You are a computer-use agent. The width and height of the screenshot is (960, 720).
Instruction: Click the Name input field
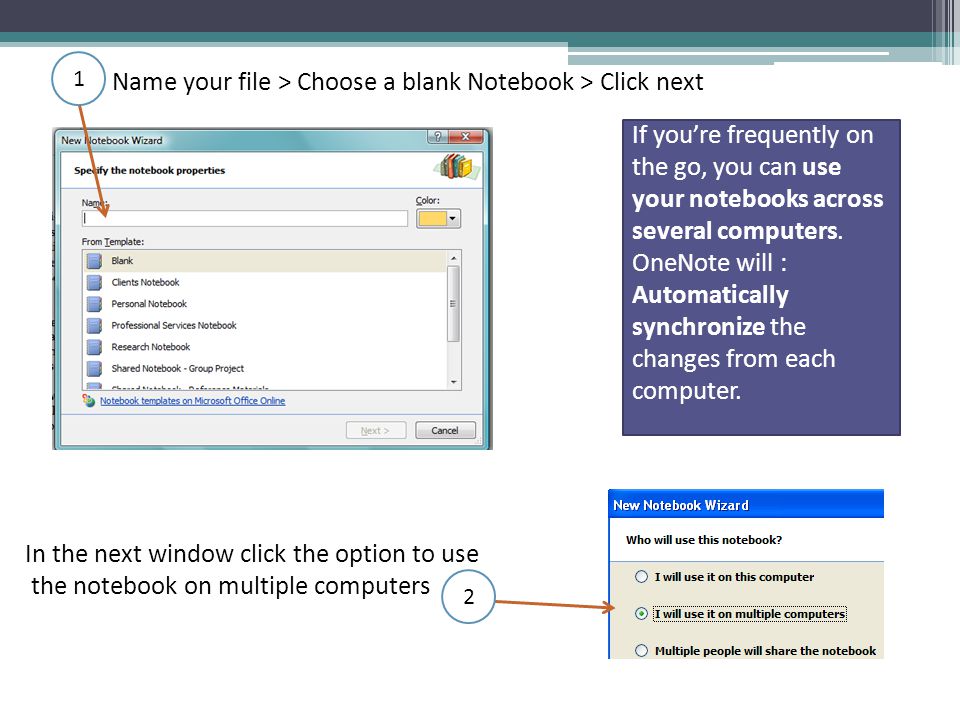(x=244, y=219)
